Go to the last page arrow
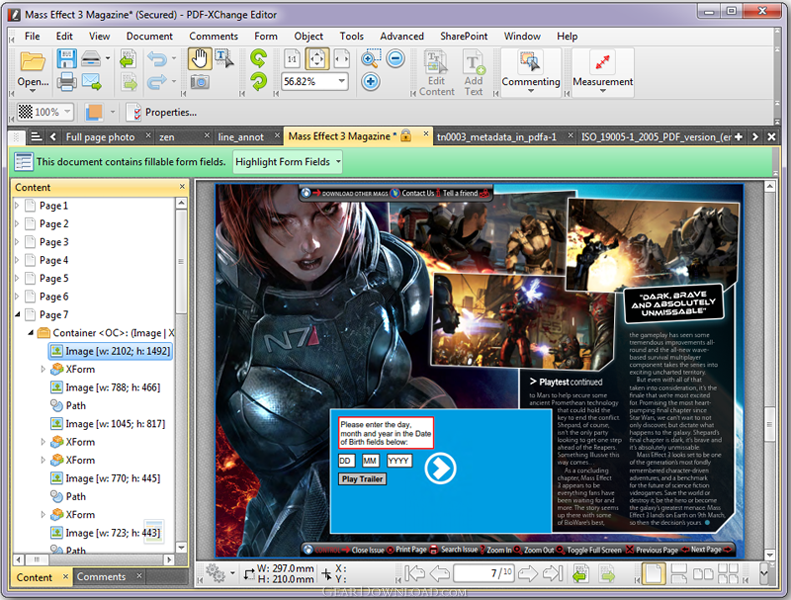This screenshot has width=791, height=600. [553, 574]
